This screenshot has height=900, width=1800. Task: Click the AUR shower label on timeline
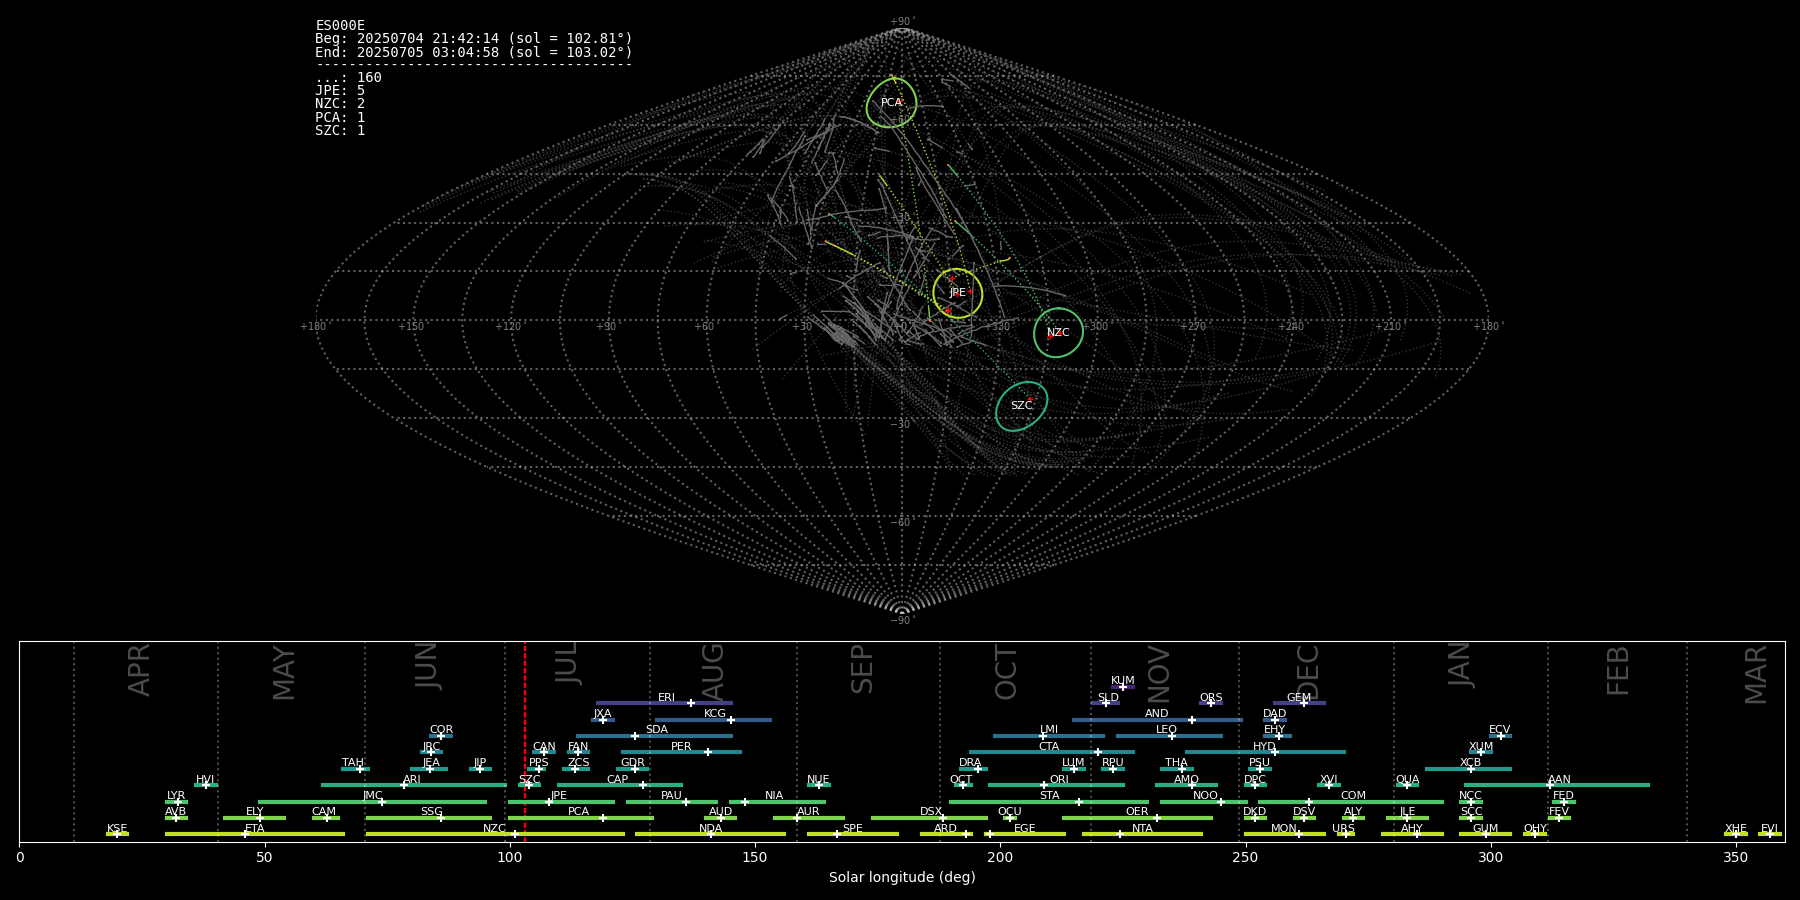[808, 812]
